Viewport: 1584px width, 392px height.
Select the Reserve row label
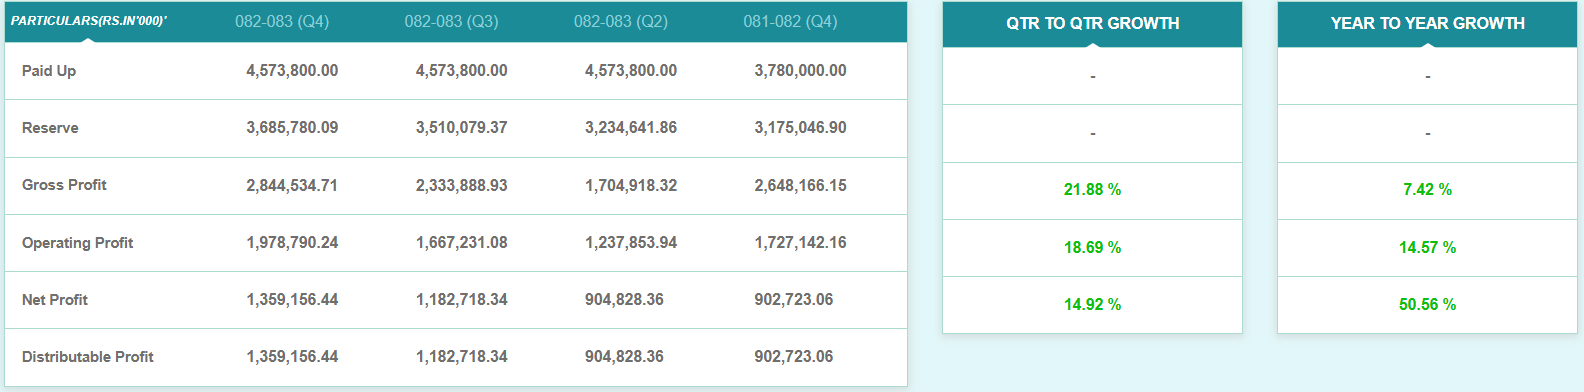(x=50, y=128)
